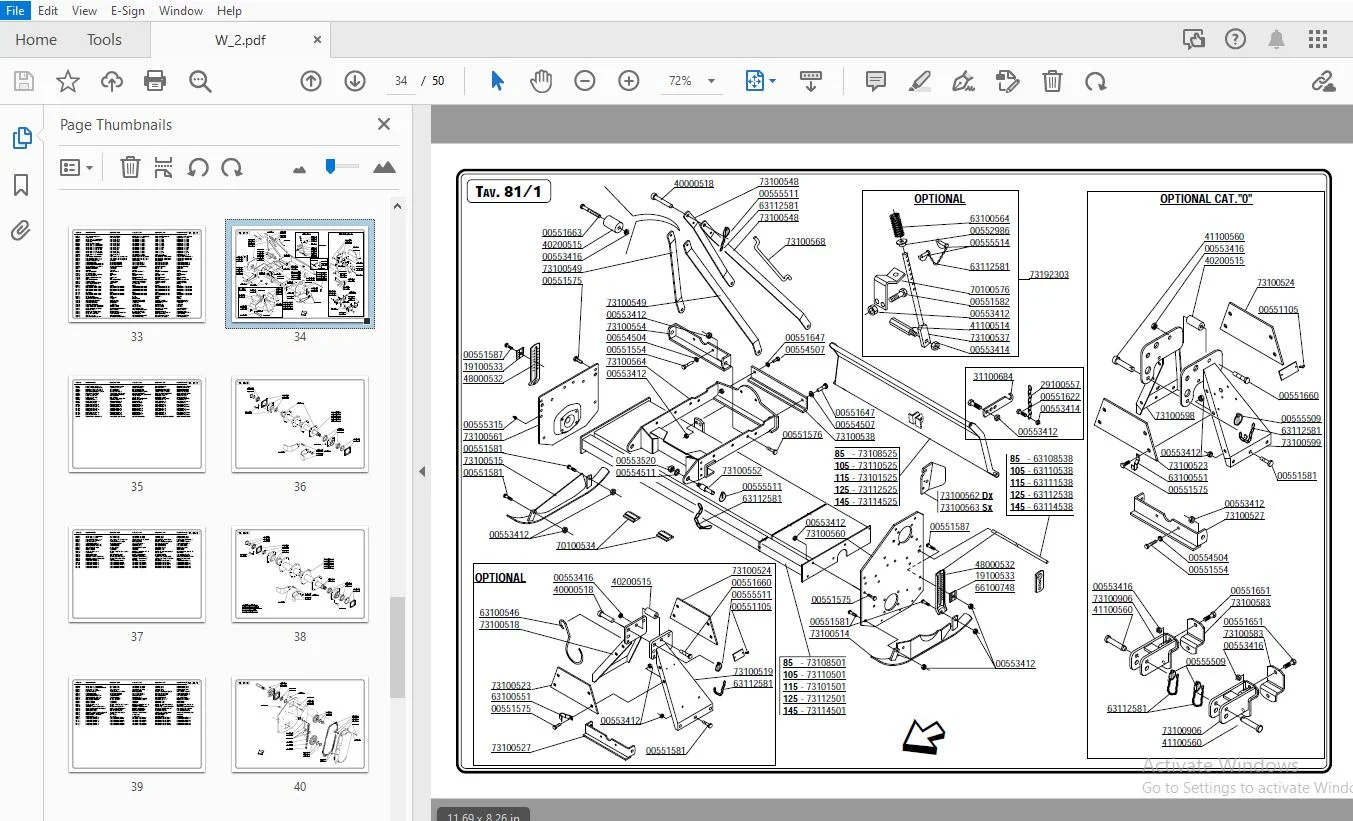Rotate thumbnail pages counterclockwise

[x=198, y=167]
